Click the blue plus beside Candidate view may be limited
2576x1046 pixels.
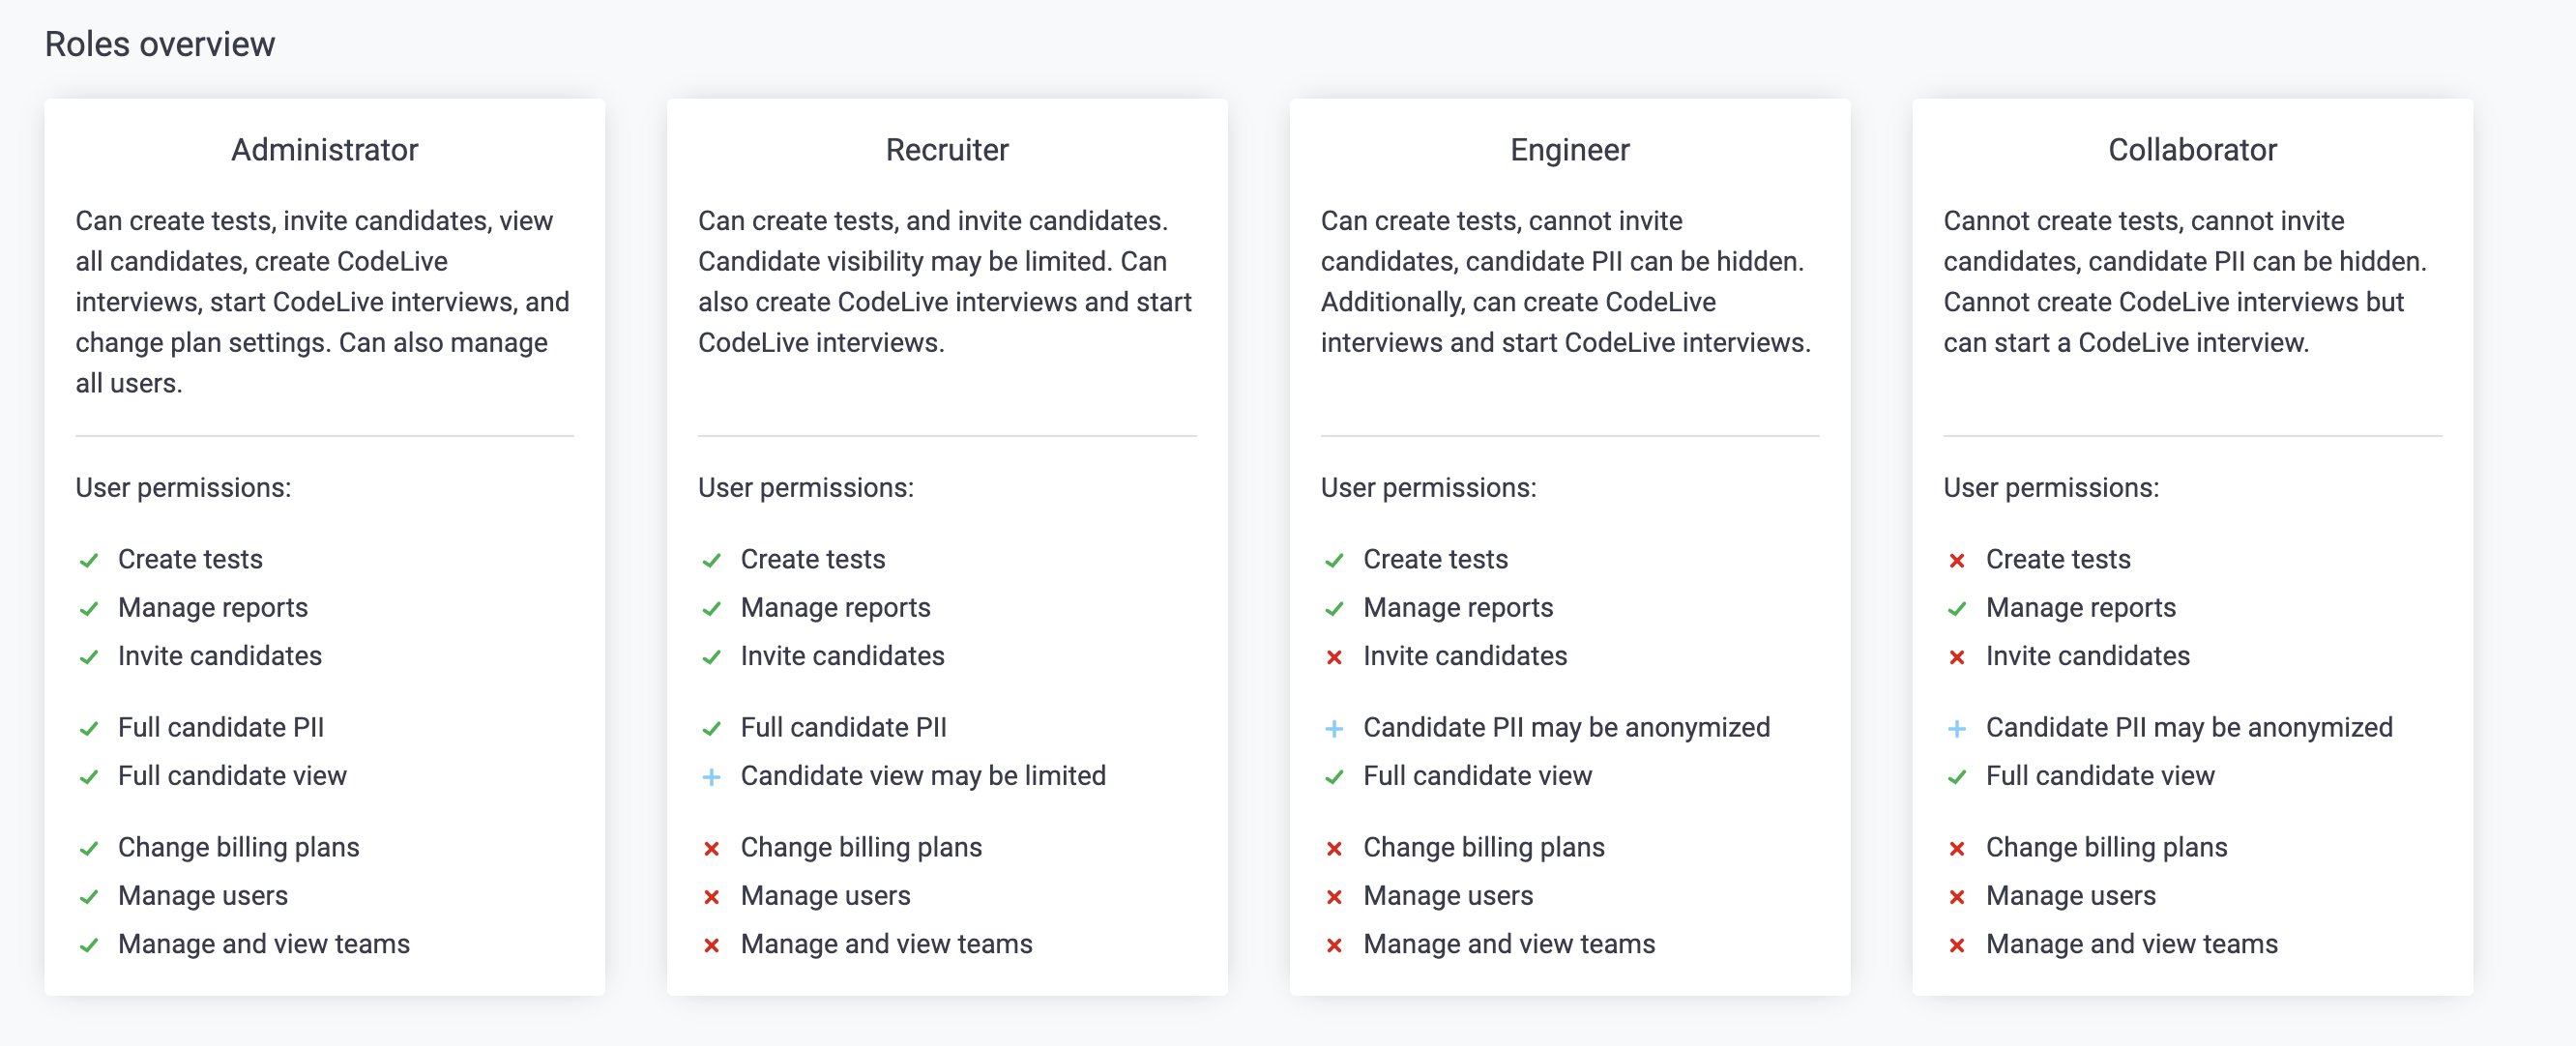(x=711, y=777)
